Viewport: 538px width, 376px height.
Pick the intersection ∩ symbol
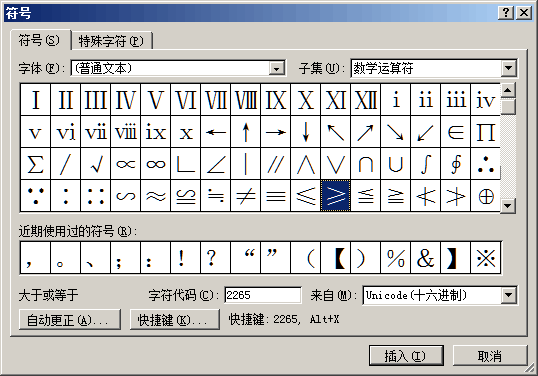(365, 164)
